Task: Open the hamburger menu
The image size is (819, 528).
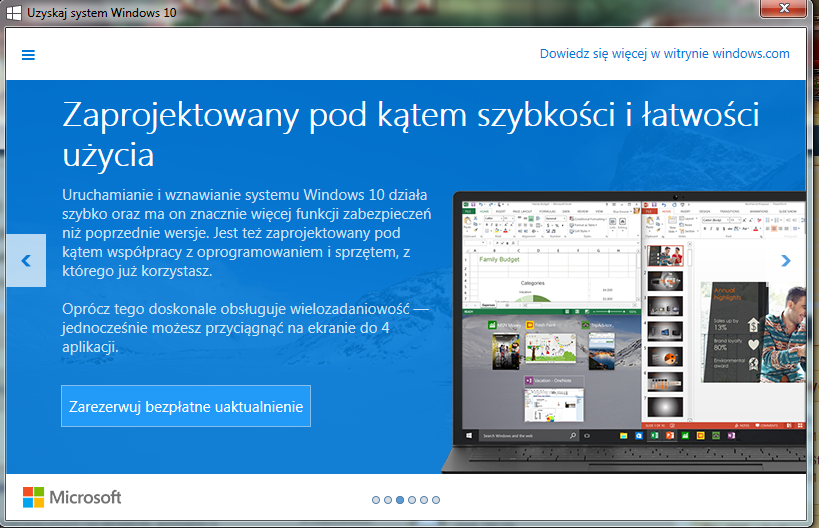Action: [x=28, y=55]
